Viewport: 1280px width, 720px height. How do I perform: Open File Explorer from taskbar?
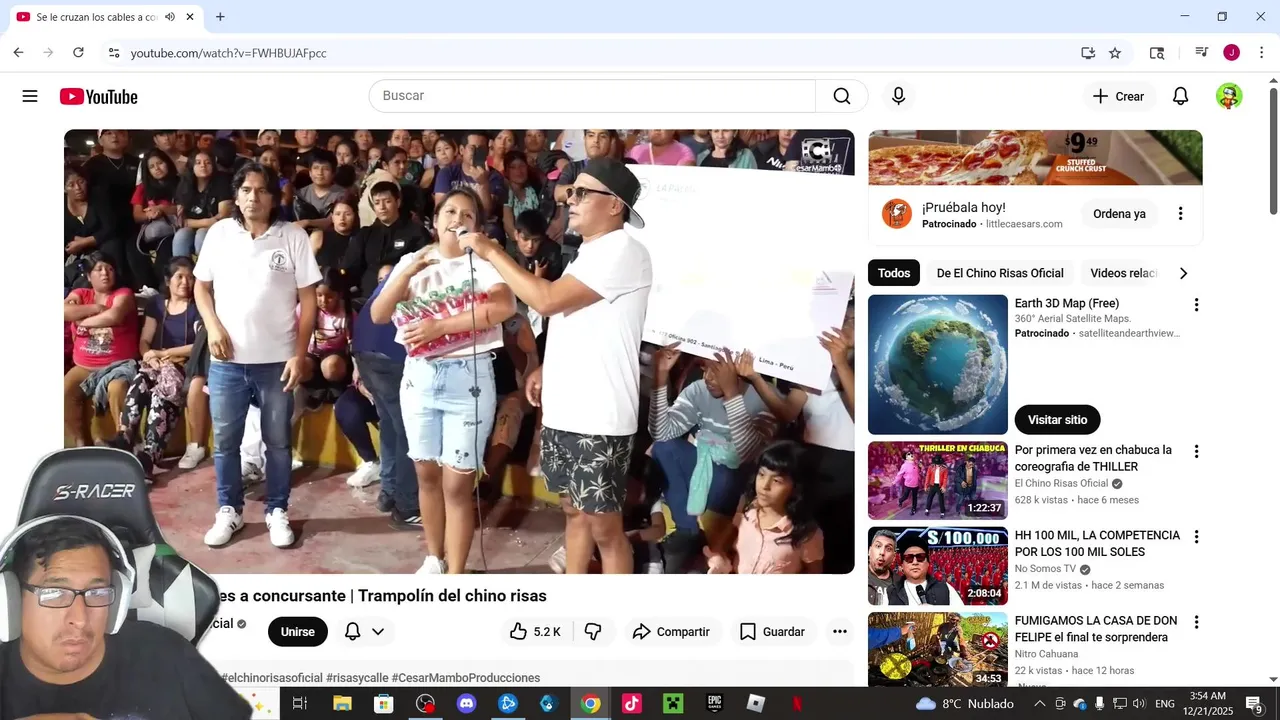pos(342,704)
